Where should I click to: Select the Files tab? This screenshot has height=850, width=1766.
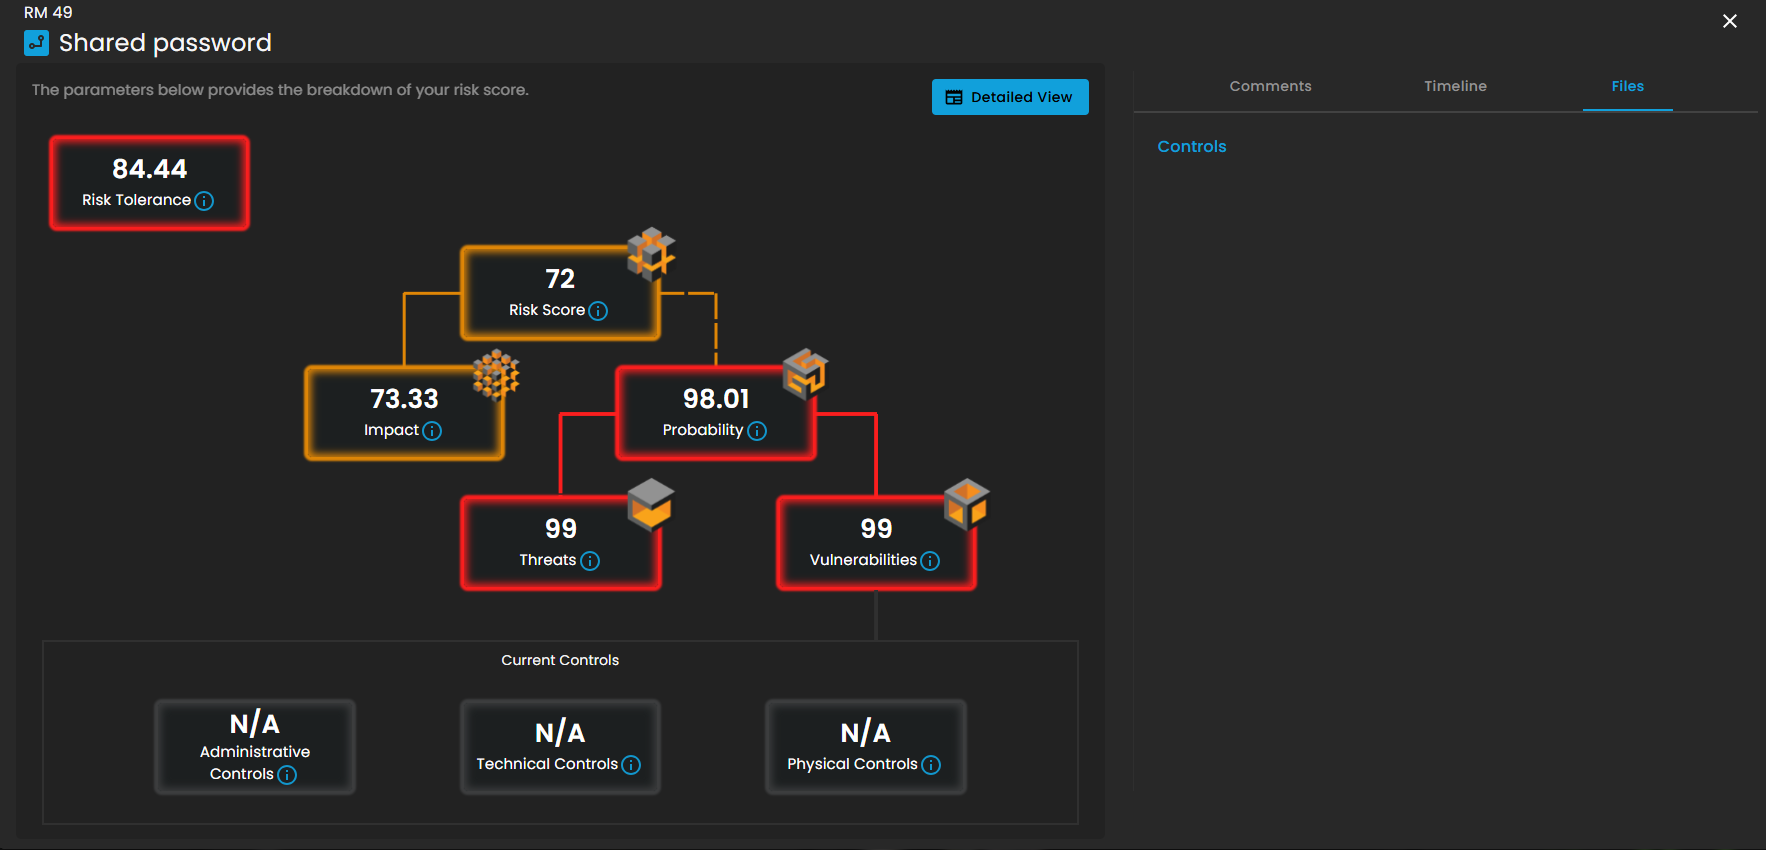(x=1627, y=86)
